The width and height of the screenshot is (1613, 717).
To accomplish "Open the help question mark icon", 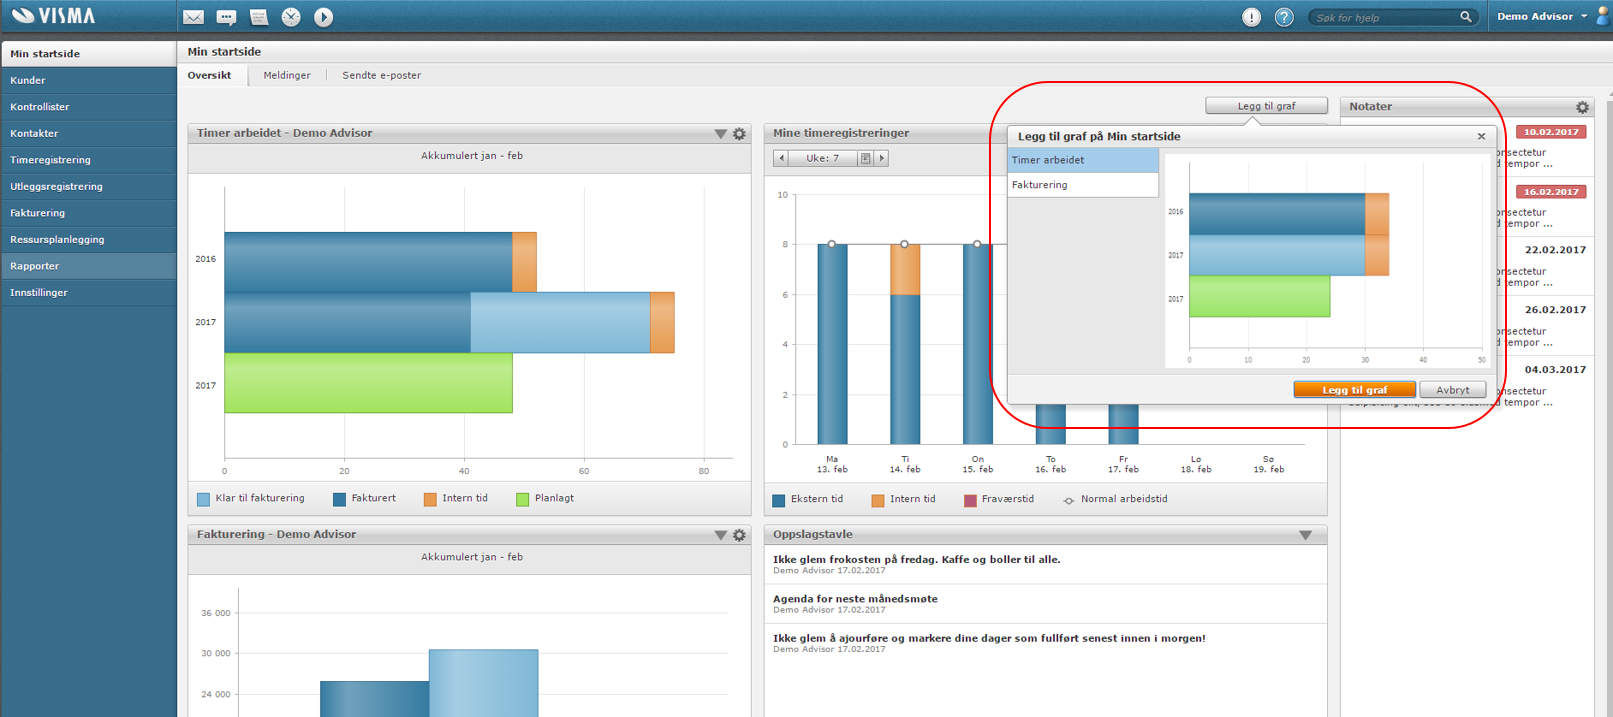I will [1284, 17].
